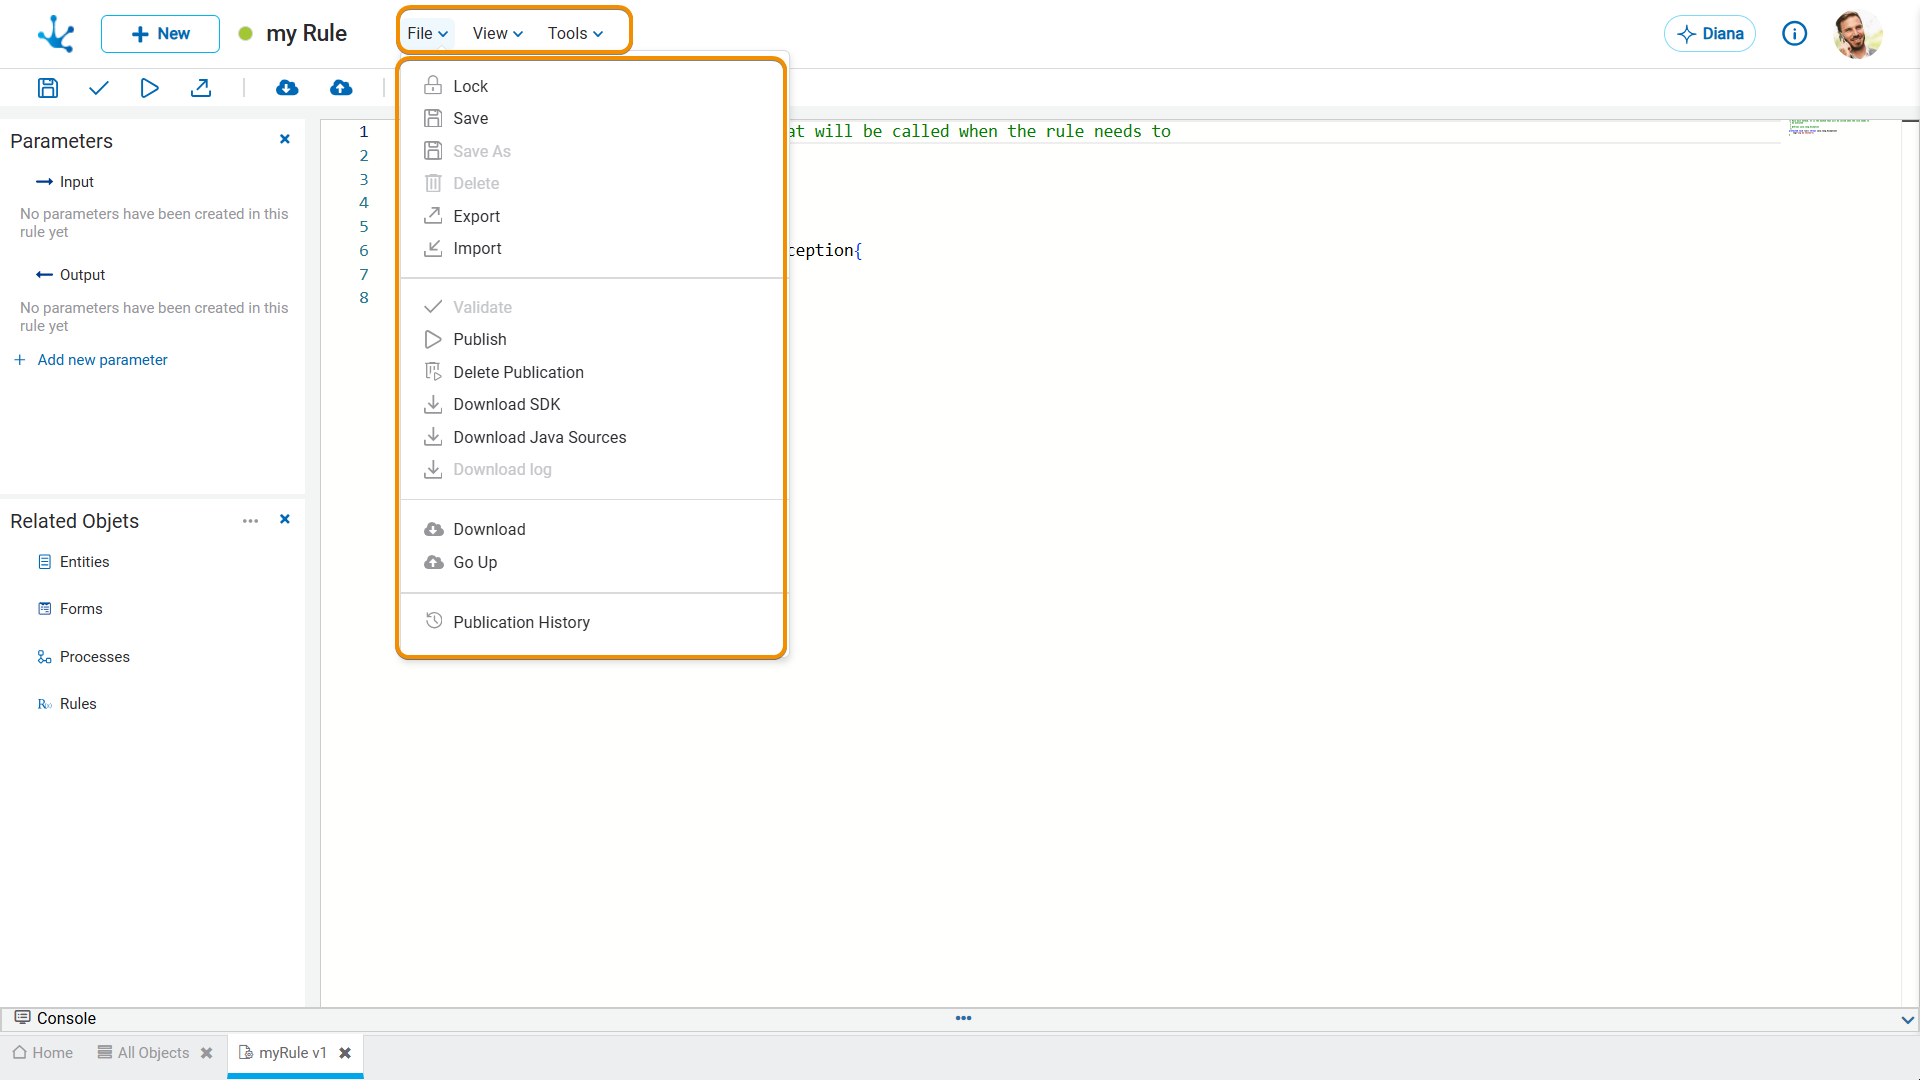The width and height of the screenshot is (1920, 1080).
Task: Select Lock from File menu
Action: click(x=592, y=86)
